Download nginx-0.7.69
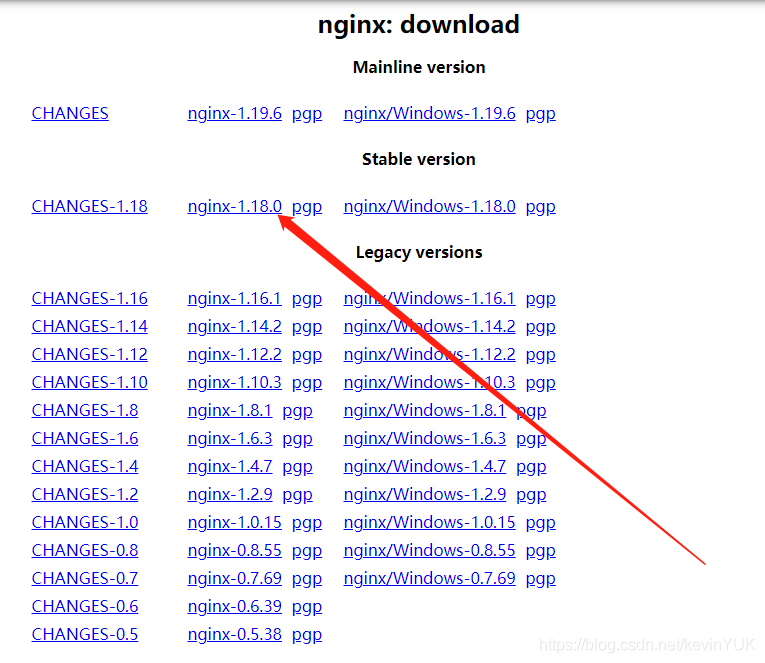The image size is (765, 663). pos(235,578)
